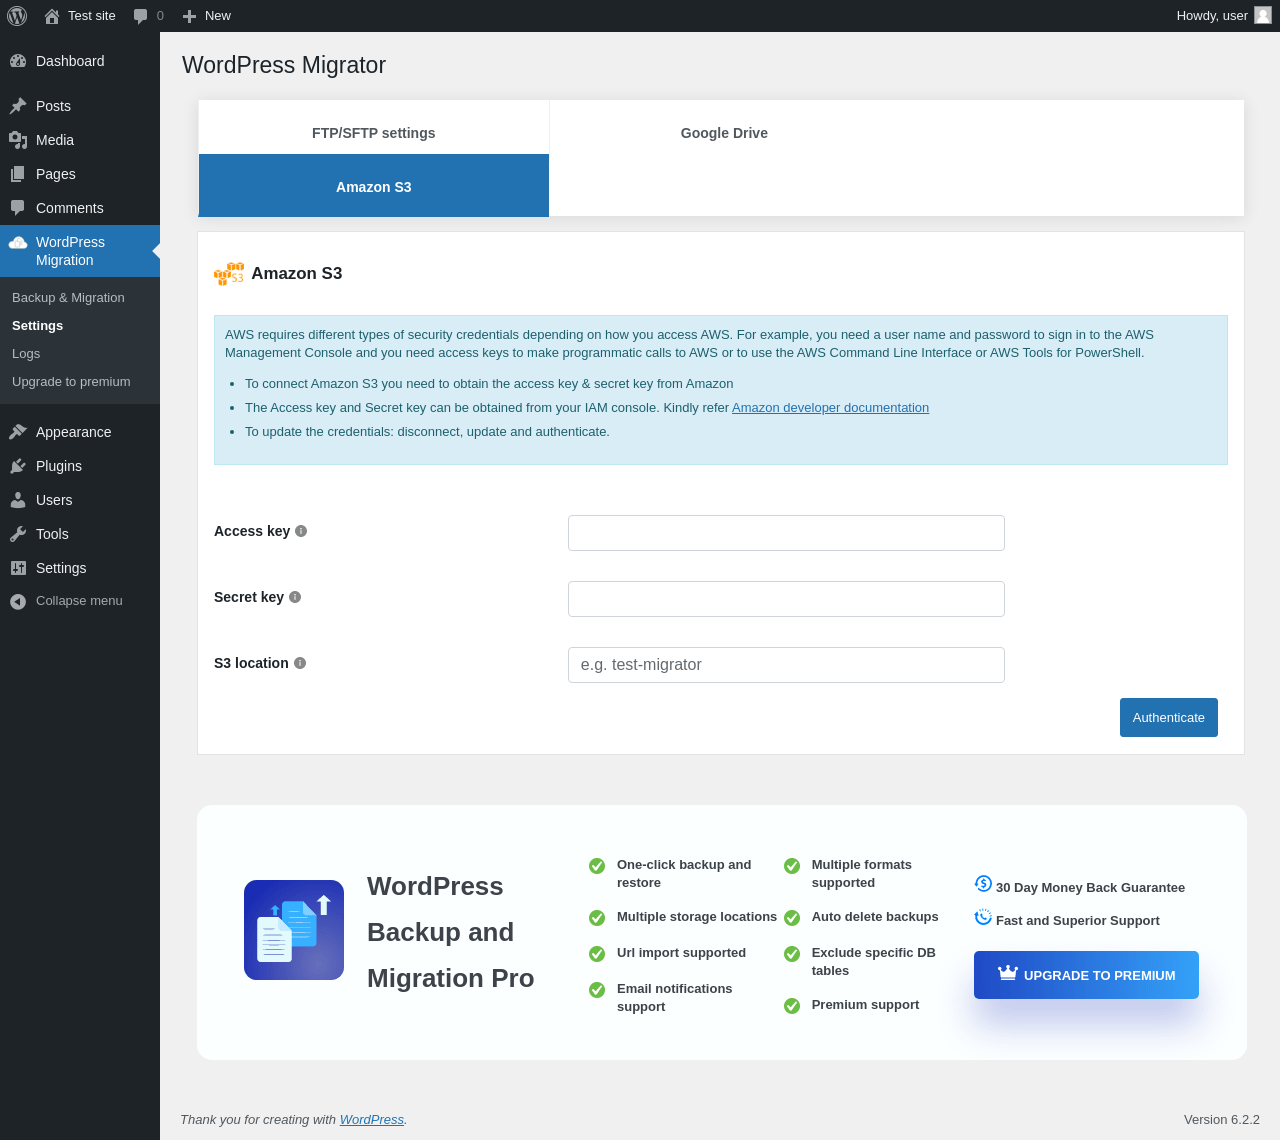Click the S3 location info icon
This screenshot has height=1140, width=1280.
click(300, 663)
